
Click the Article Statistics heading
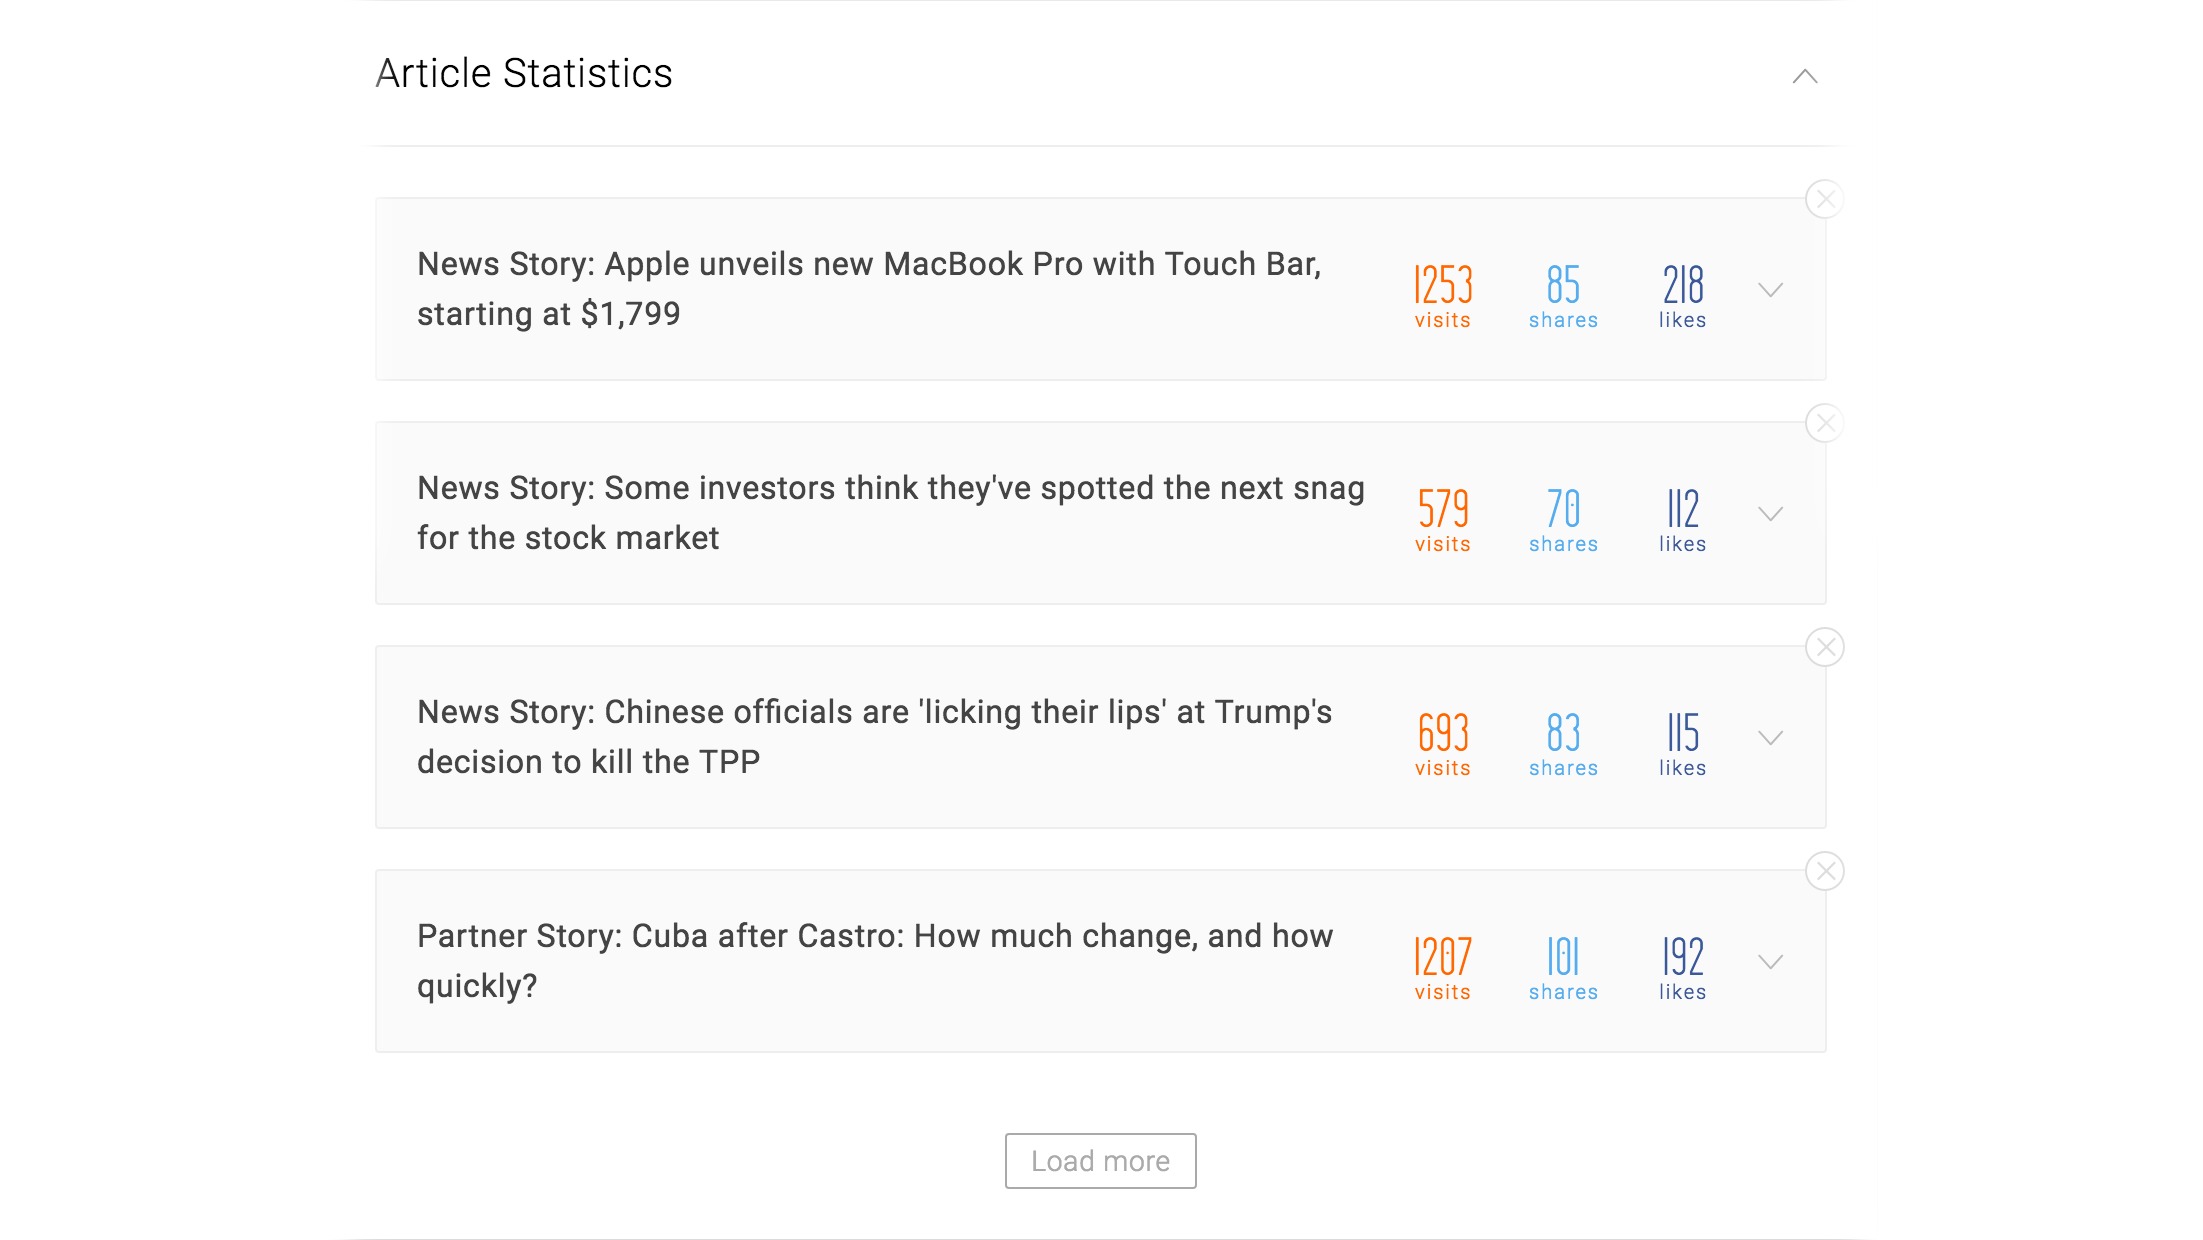[524, 74]
